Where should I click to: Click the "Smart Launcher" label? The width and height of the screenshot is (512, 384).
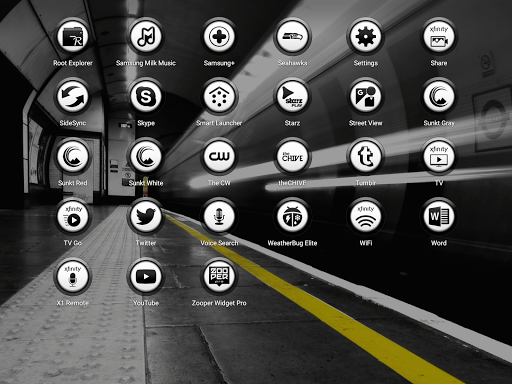[219, 123]
